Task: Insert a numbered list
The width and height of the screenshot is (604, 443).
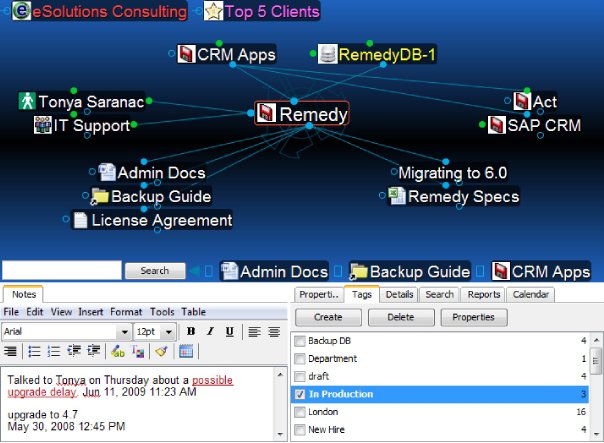Action: tap(54, 351)
